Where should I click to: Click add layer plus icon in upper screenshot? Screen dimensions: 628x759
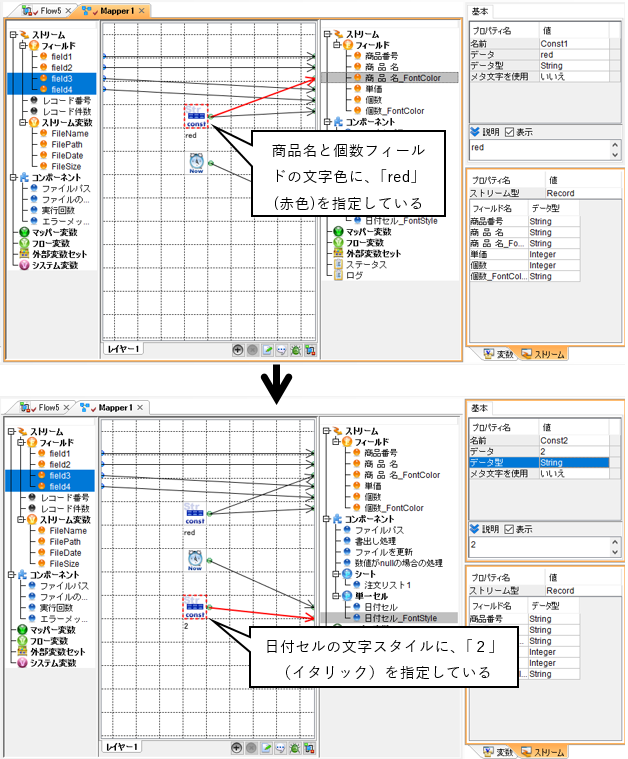(x=237, y=349)
